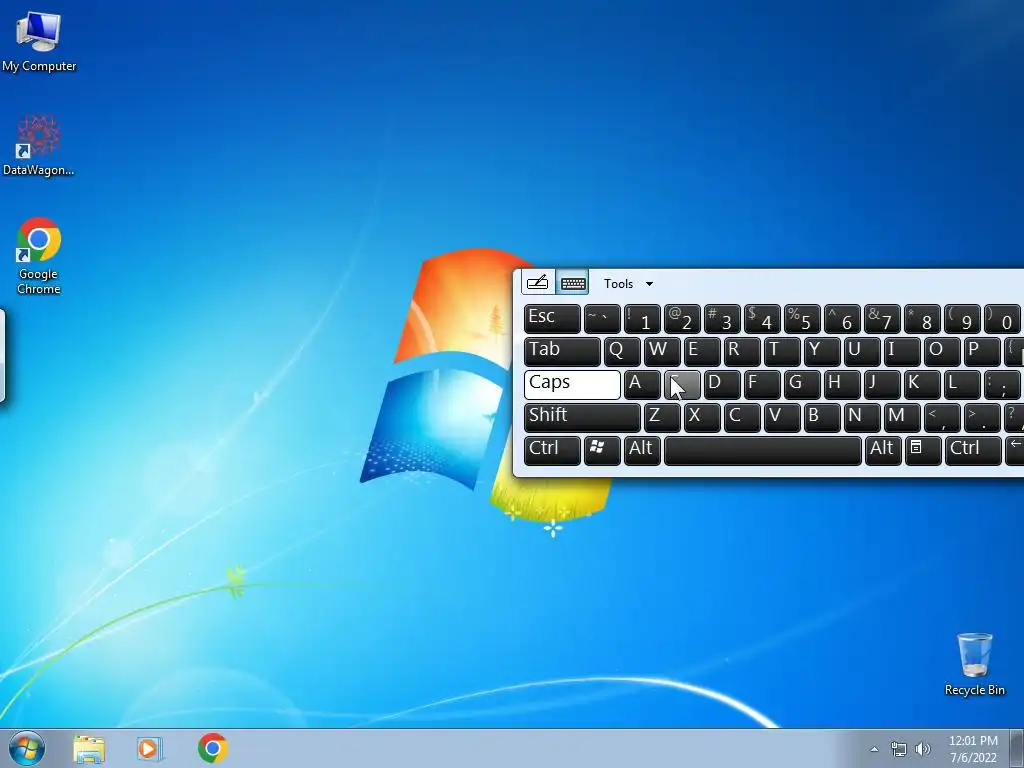The width and height of the screenshot is (1024, 768).
Task: Tap the R key
Action: tap(743, 351)
